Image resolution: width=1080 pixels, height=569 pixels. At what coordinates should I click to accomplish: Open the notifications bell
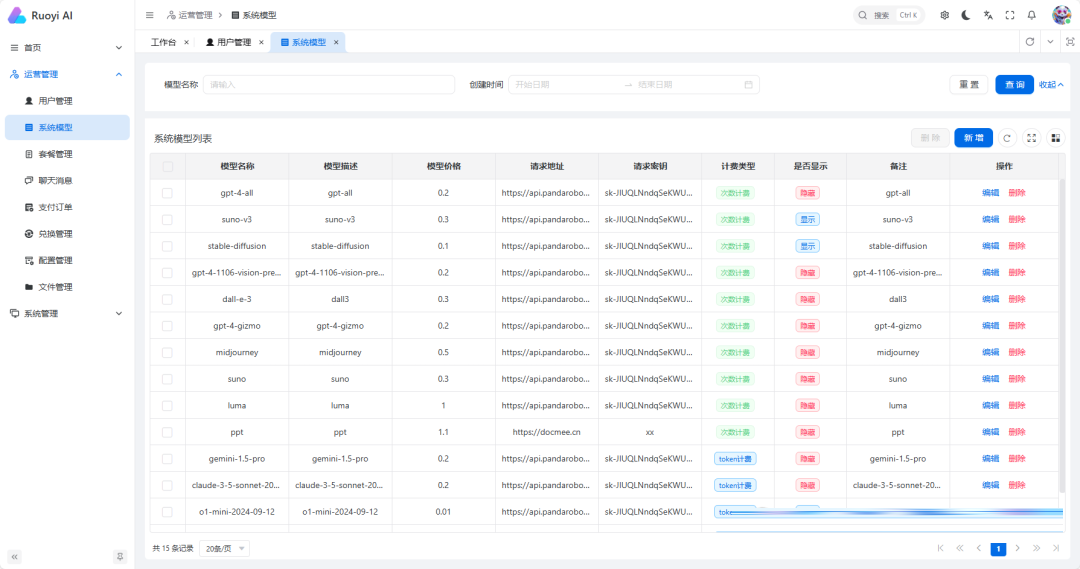[x=1032, y=15]
